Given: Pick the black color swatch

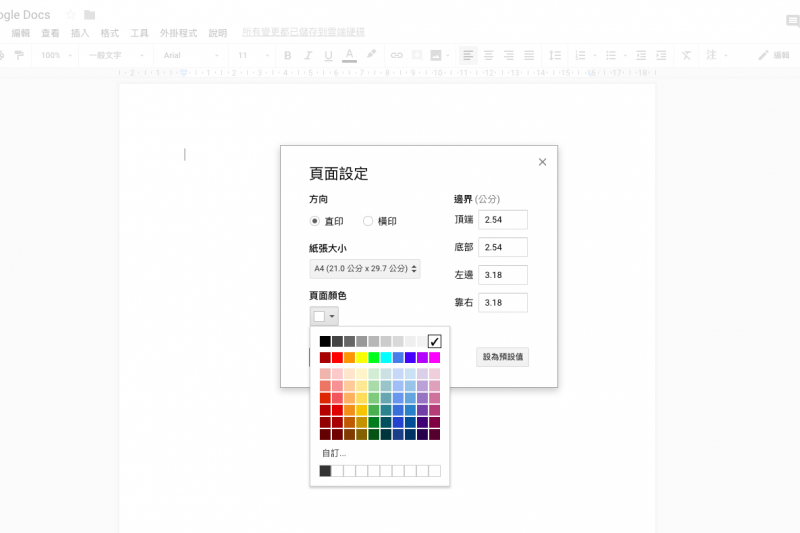Looking at the screenshot, I should point(325,341).
